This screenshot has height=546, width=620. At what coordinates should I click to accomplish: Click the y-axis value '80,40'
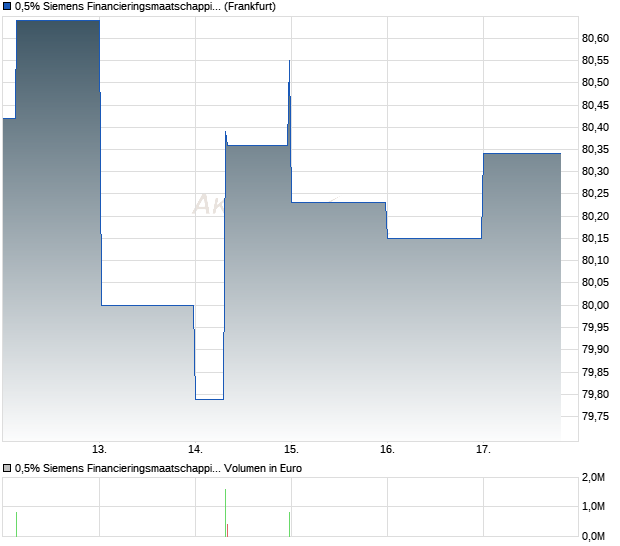point(595,127)
